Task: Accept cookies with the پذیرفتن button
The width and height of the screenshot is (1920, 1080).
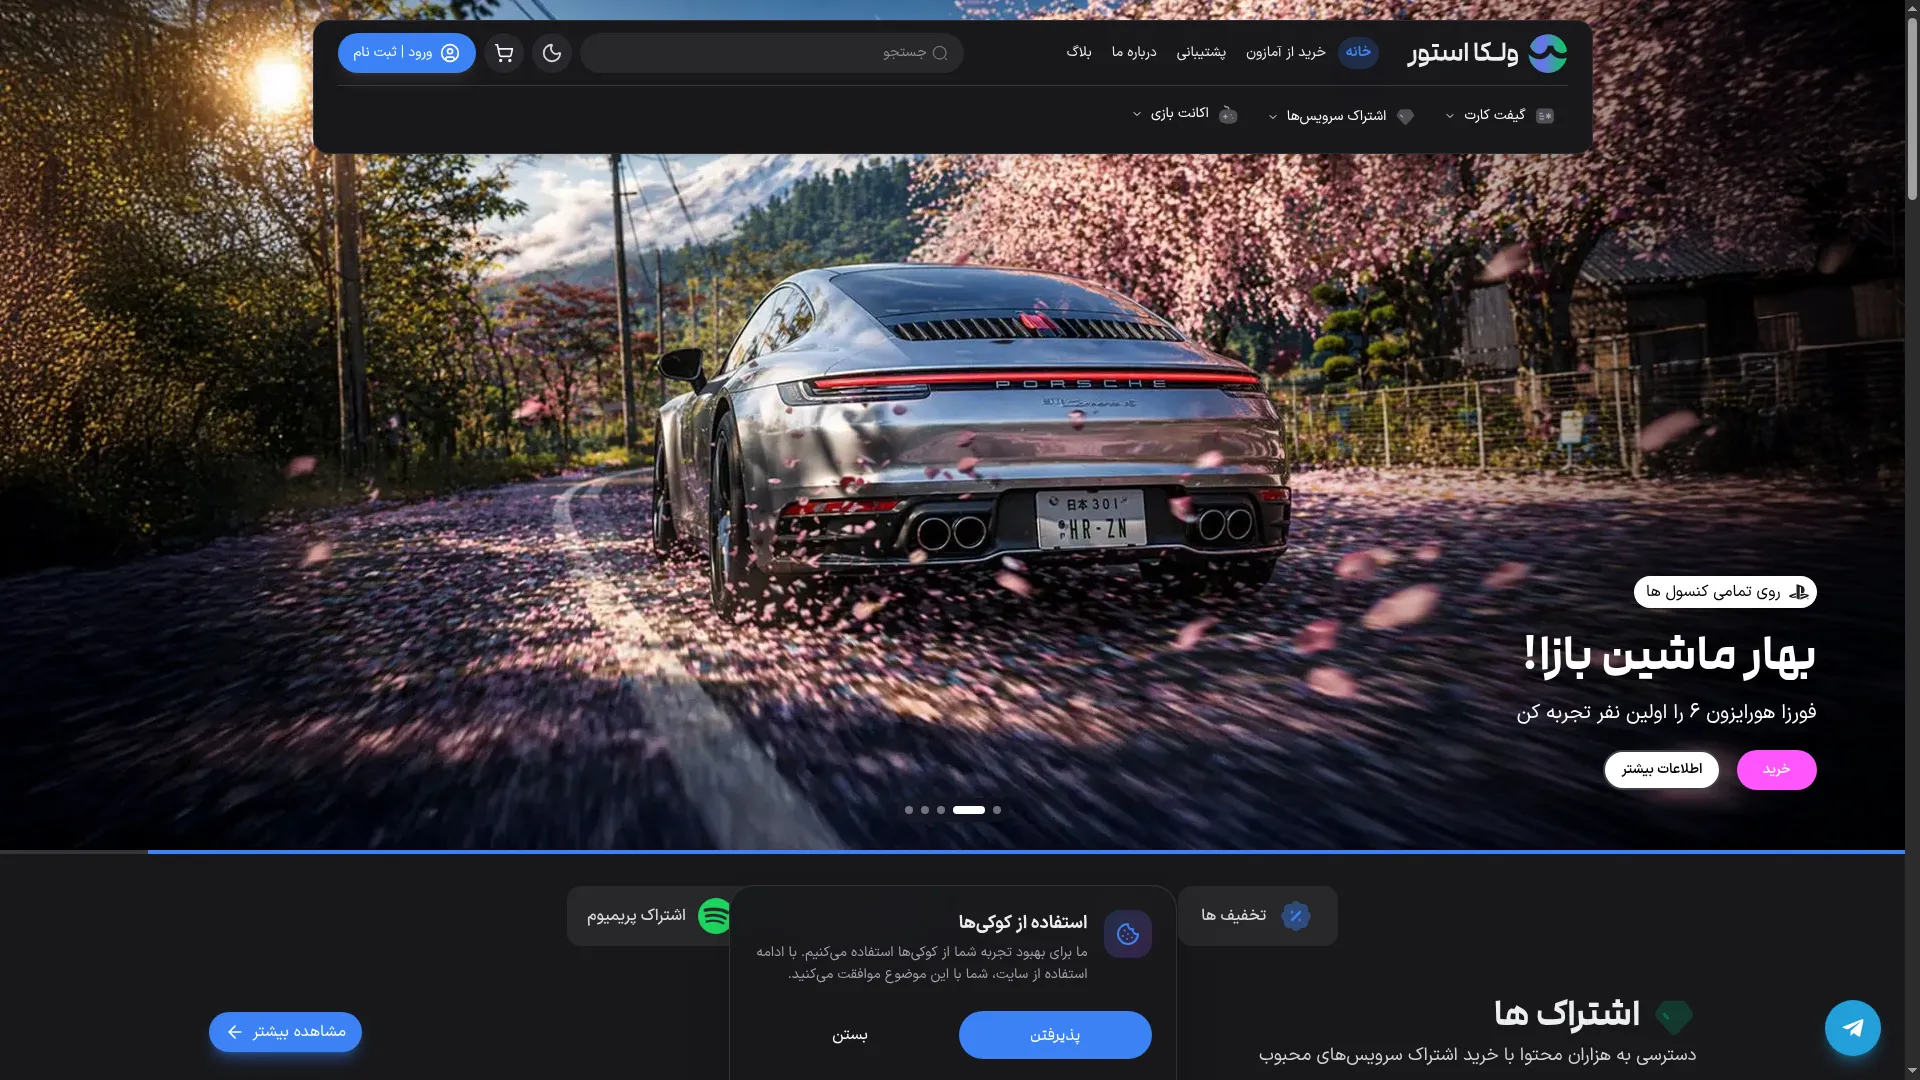Action: coord(1055,1035)
